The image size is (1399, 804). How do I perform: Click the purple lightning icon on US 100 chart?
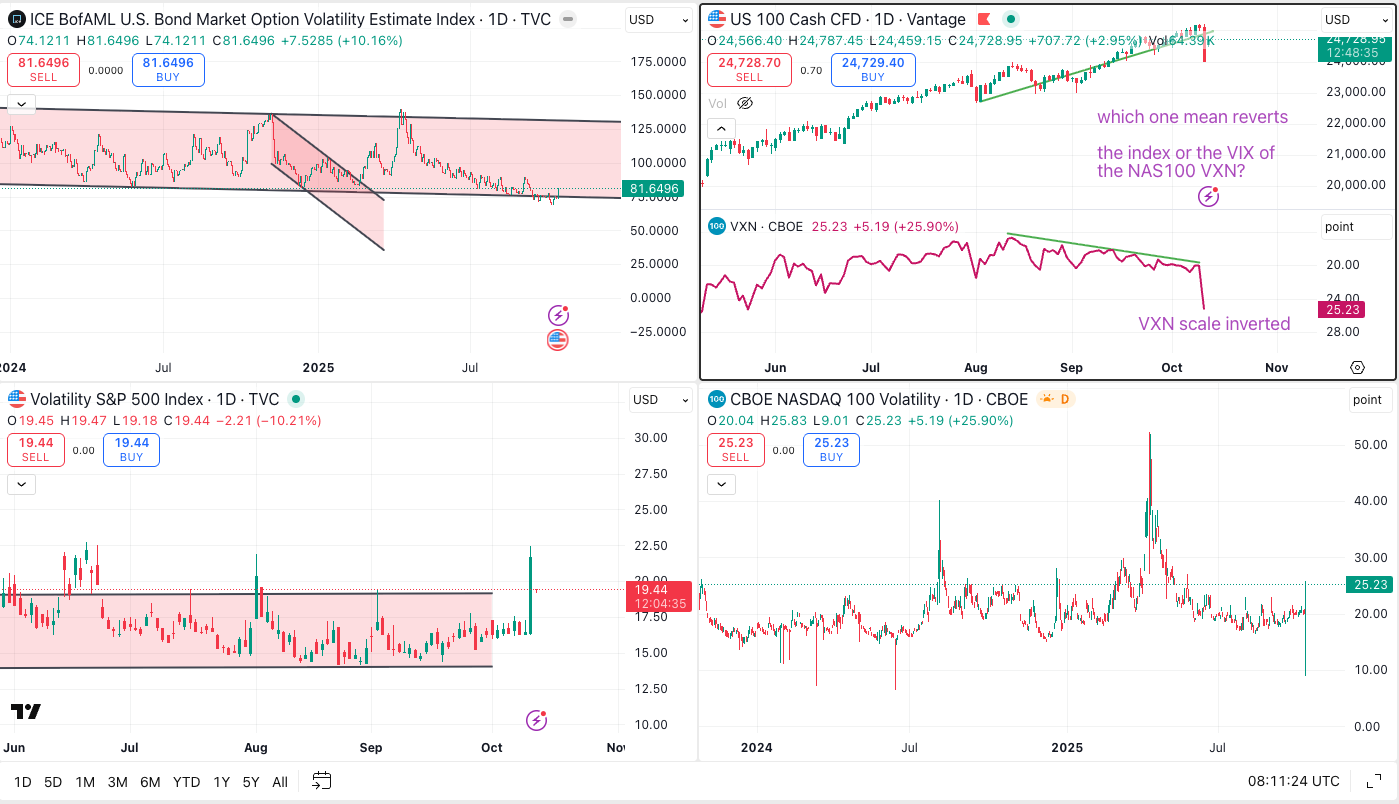click(x=1208, y=197)
